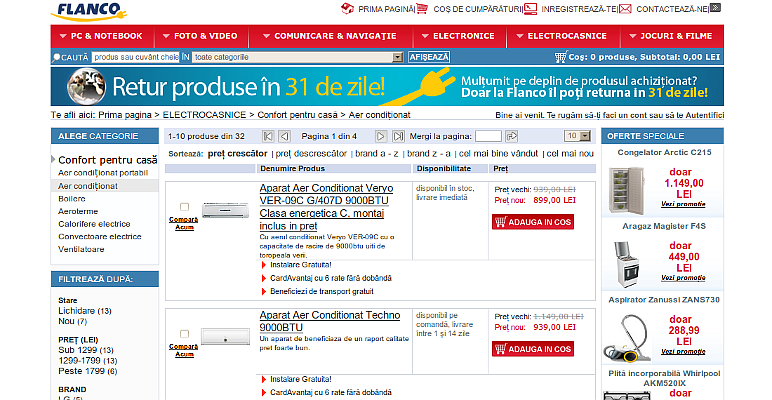
Task: Go to last page arrow
Action: (x=398, y=136)
